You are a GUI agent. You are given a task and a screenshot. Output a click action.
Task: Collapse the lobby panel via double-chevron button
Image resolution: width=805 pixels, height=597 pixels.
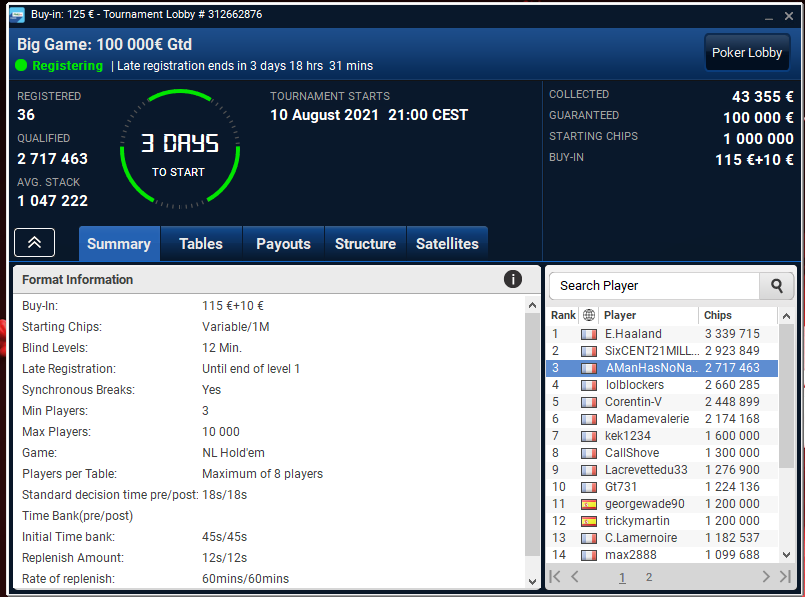pos(34,242)
